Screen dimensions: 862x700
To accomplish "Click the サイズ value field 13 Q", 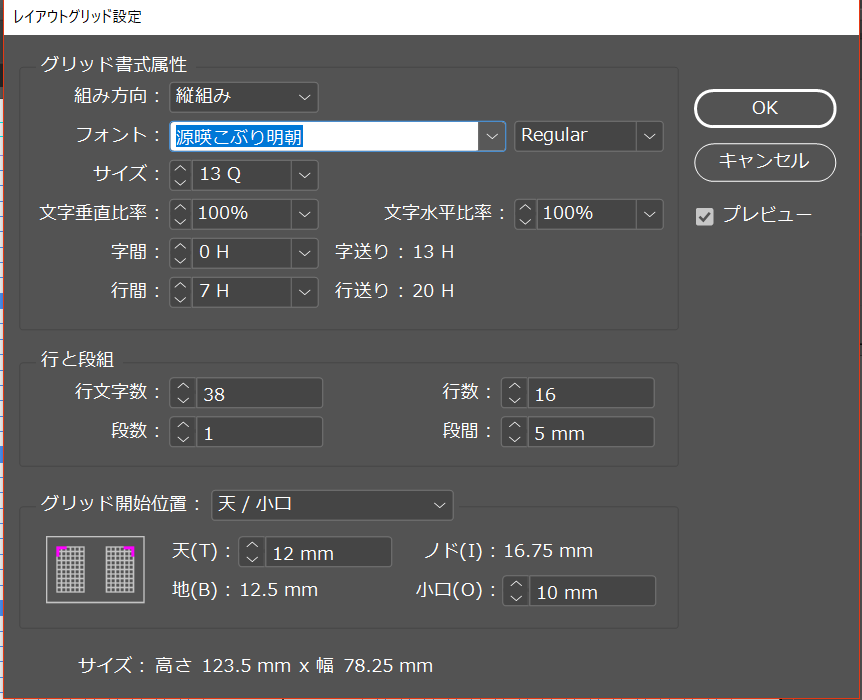I will click(241, 175).
